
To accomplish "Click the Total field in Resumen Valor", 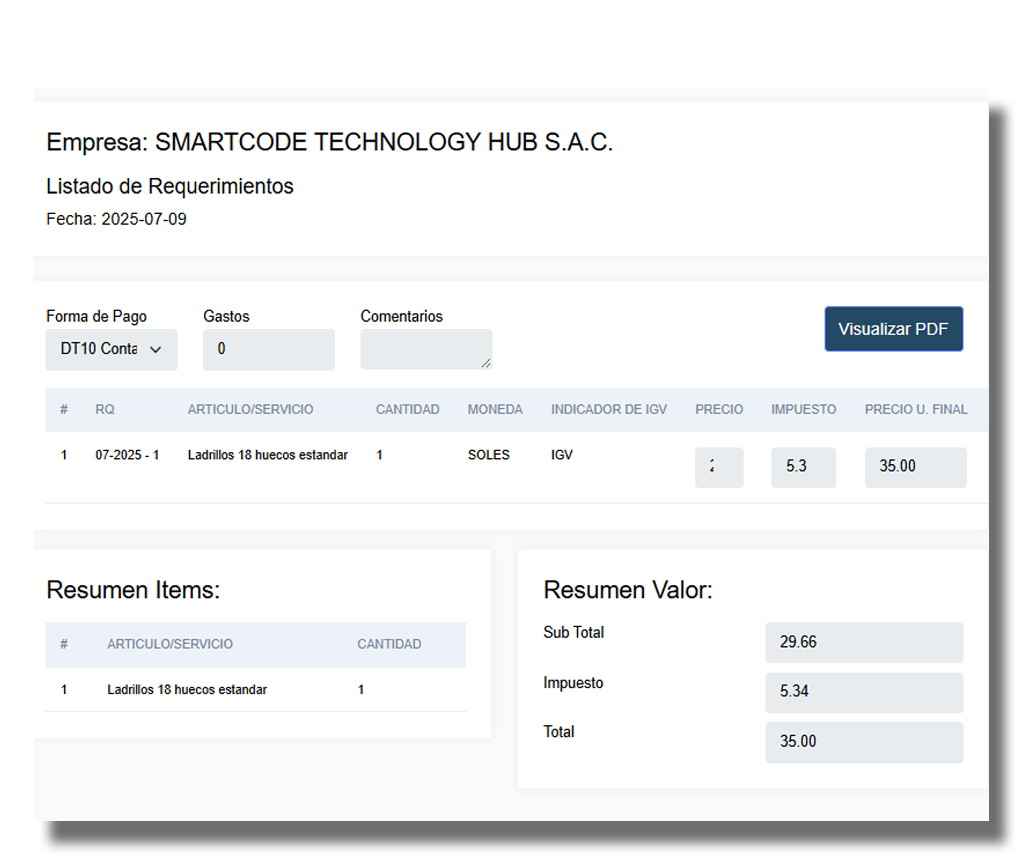I will (x=863, y=742).
